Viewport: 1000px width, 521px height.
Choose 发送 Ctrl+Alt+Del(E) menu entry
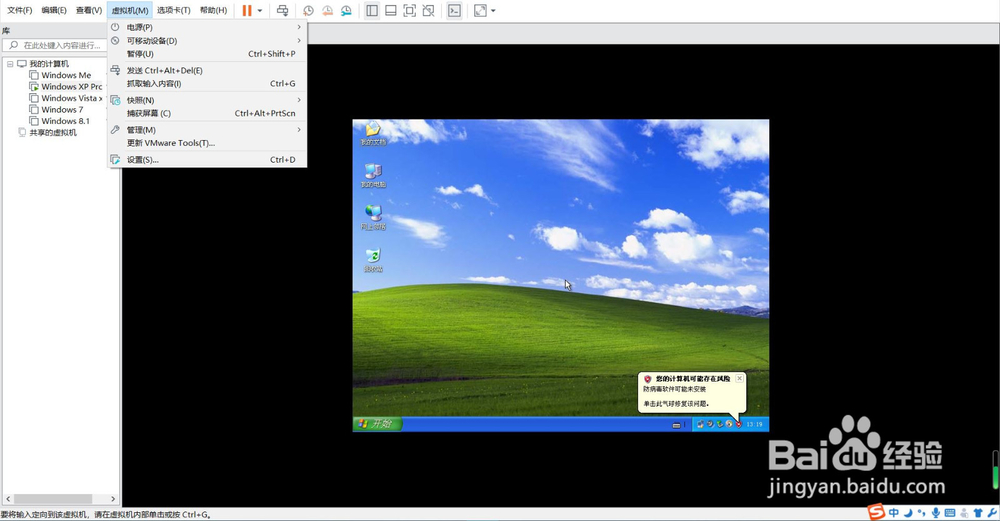[207, 71]
